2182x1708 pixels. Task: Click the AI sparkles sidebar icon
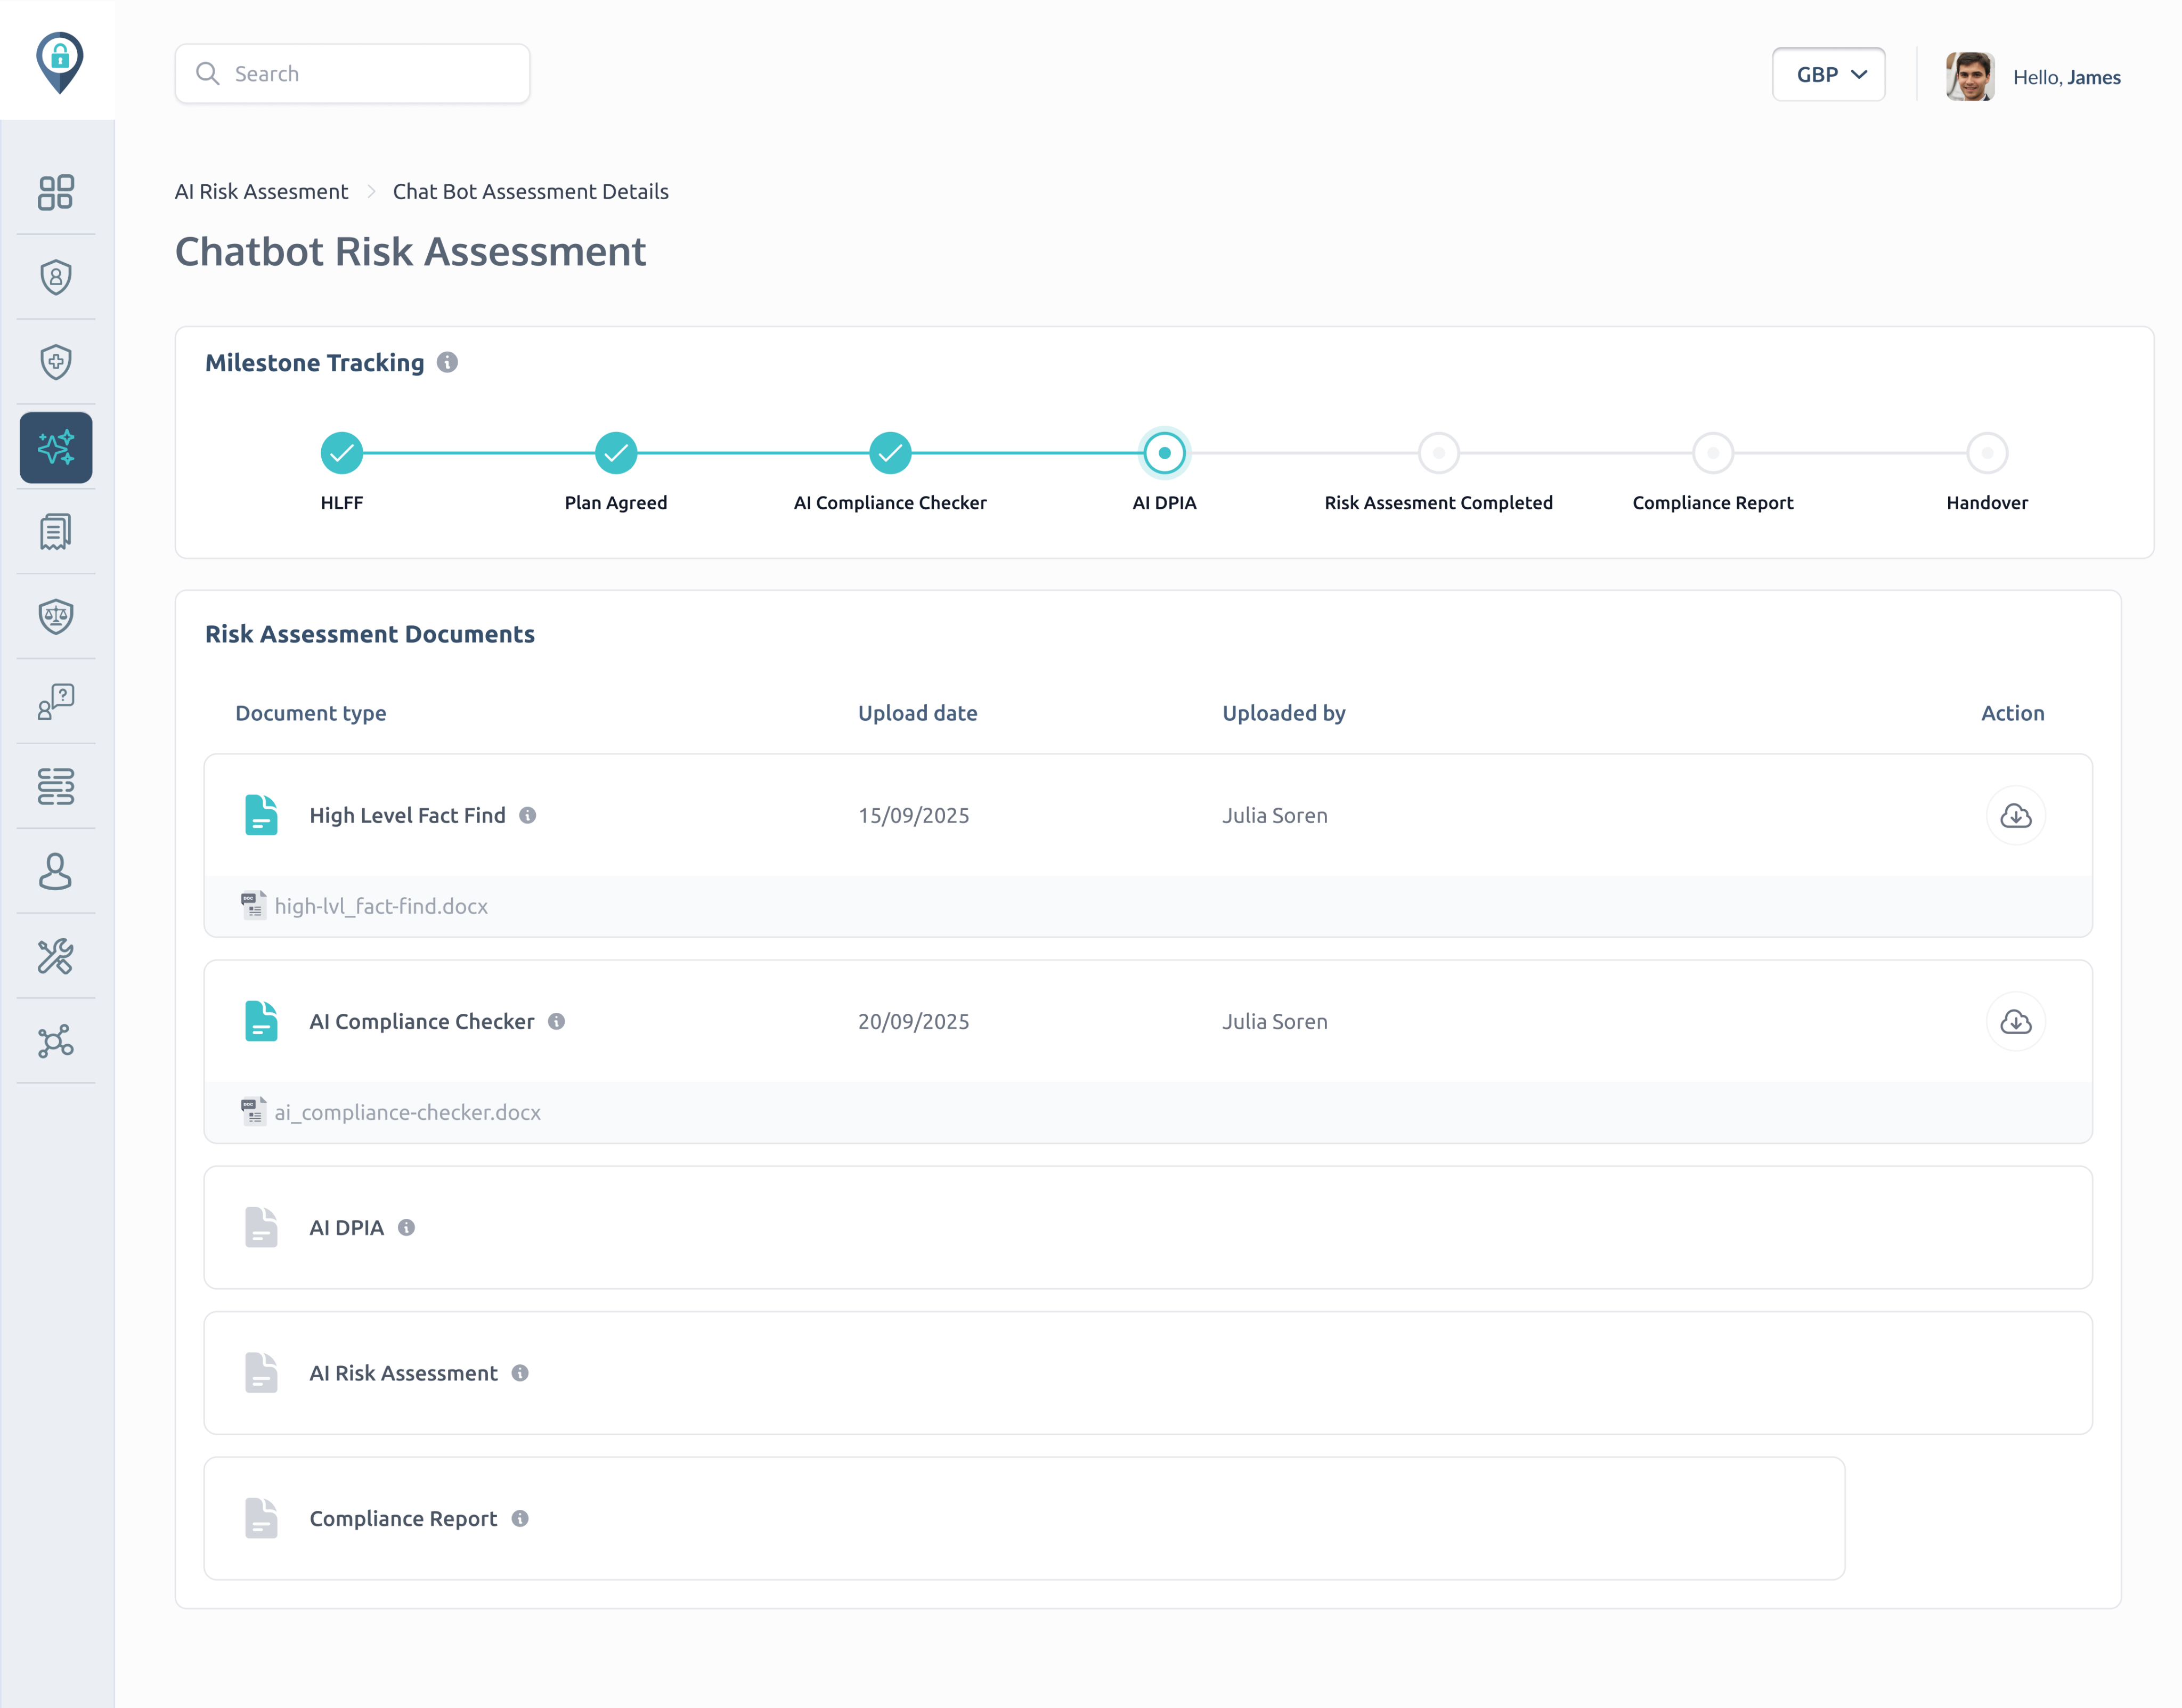point(56,447)
